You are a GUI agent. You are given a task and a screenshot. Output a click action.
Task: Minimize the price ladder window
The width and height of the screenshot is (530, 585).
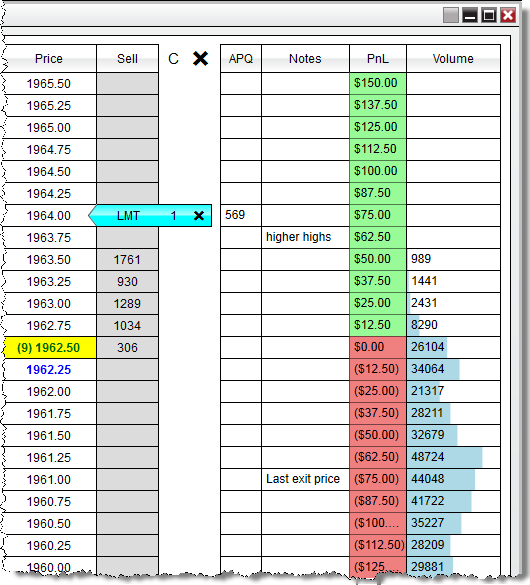tap(470, 15)
